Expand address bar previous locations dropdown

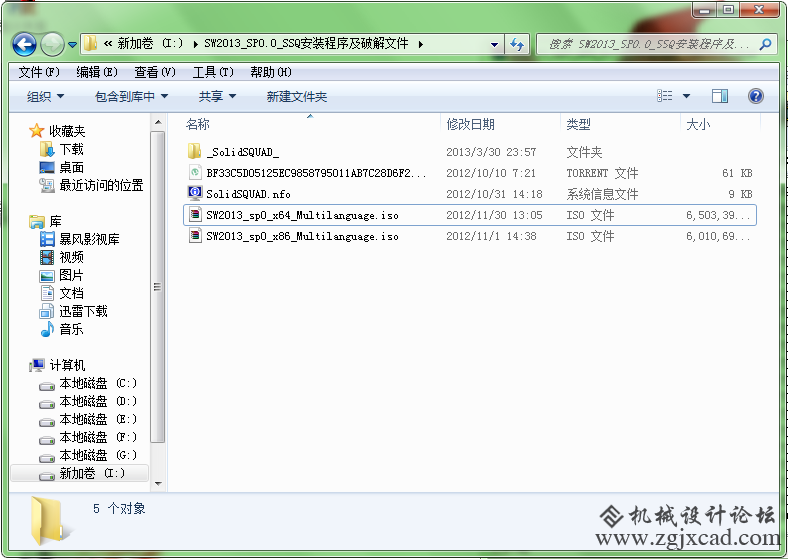[495, 44]
